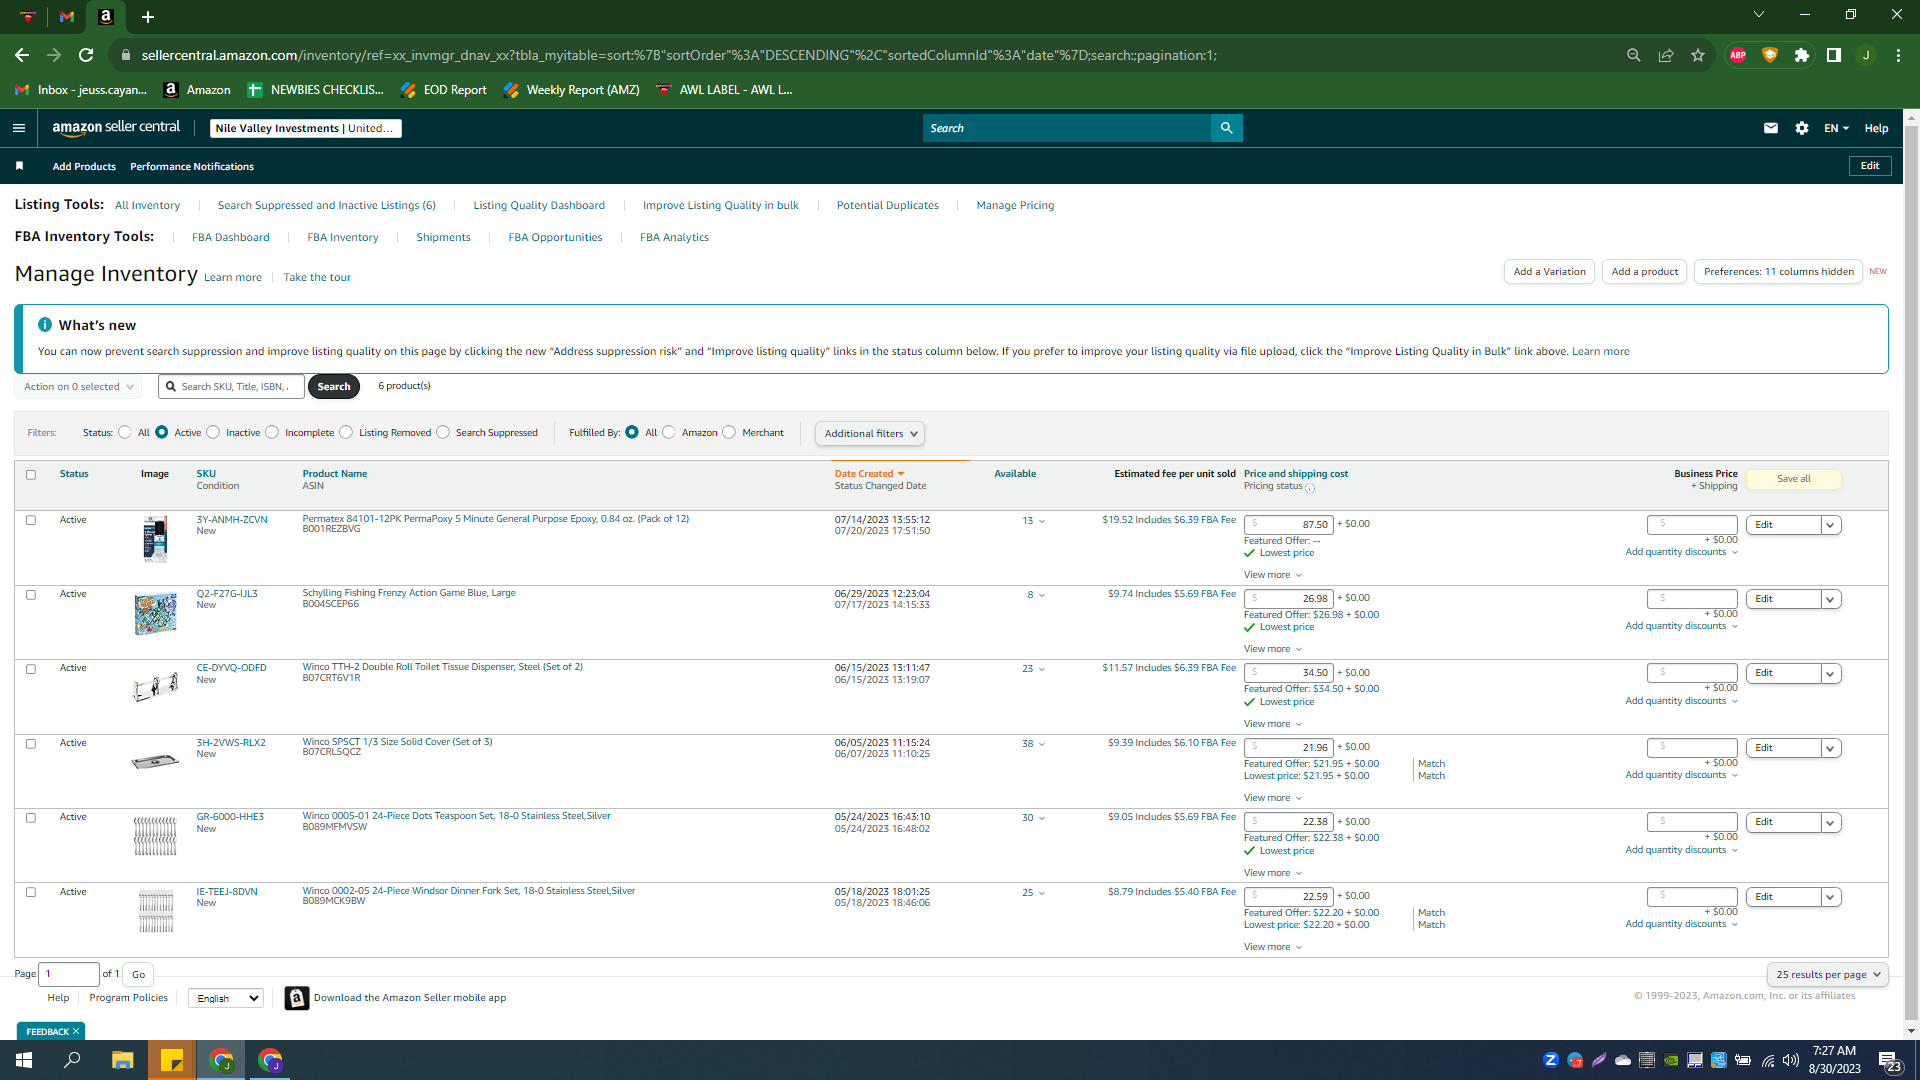Open the EN language dropdown
This screenshot has width=1920, height=1080.
click(x=1836, y=128)
